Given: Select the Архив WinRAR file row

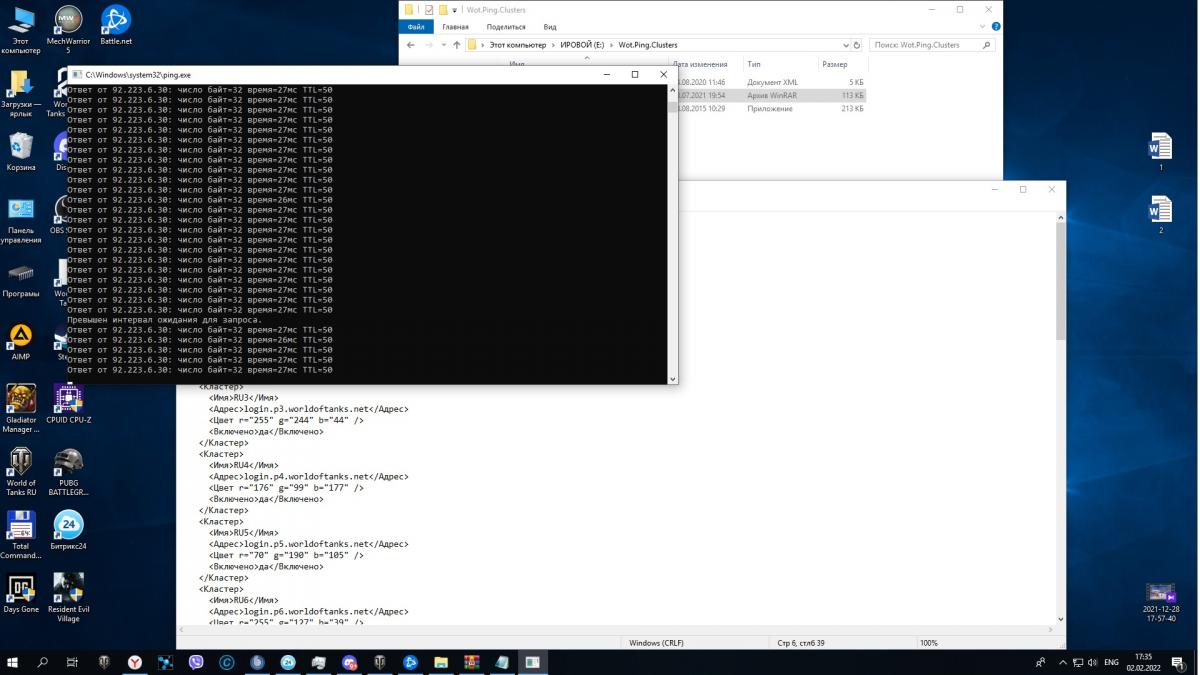Looking at the screenshot, I should point(770,95).
